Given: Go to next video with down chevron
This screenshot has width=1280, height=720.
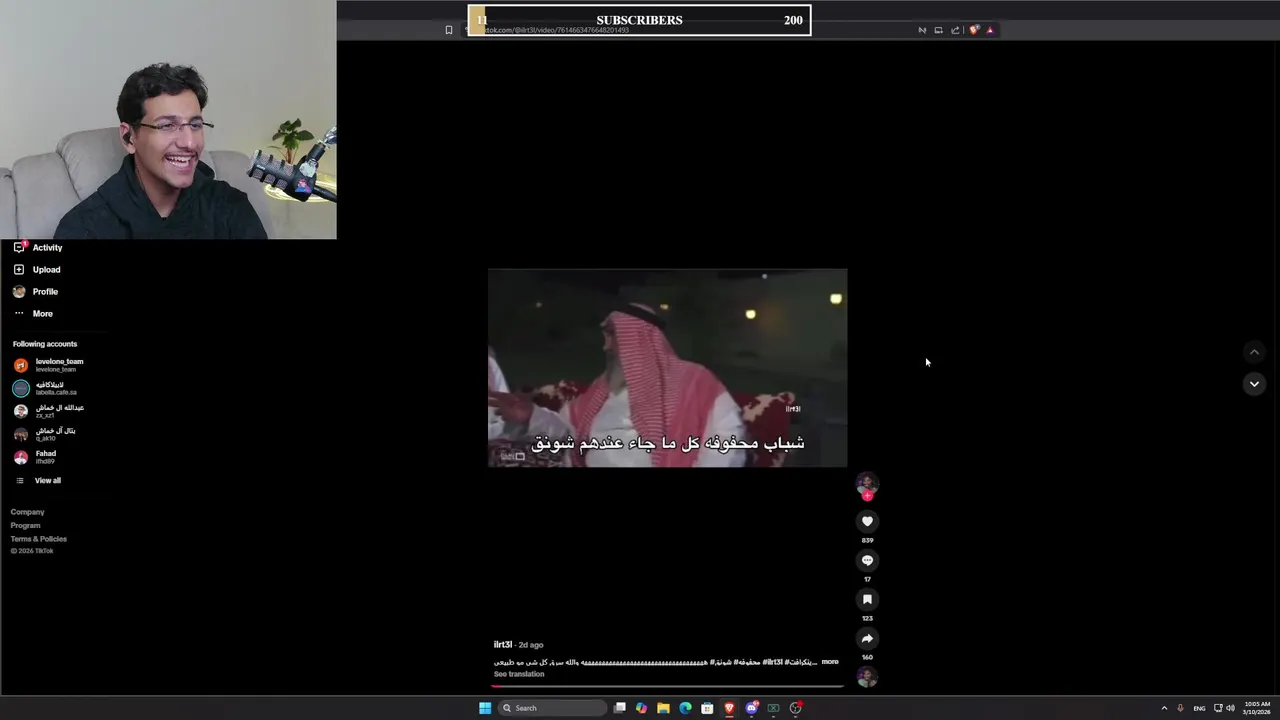Looking at the screenshot, I should [x=1254, y=384].
